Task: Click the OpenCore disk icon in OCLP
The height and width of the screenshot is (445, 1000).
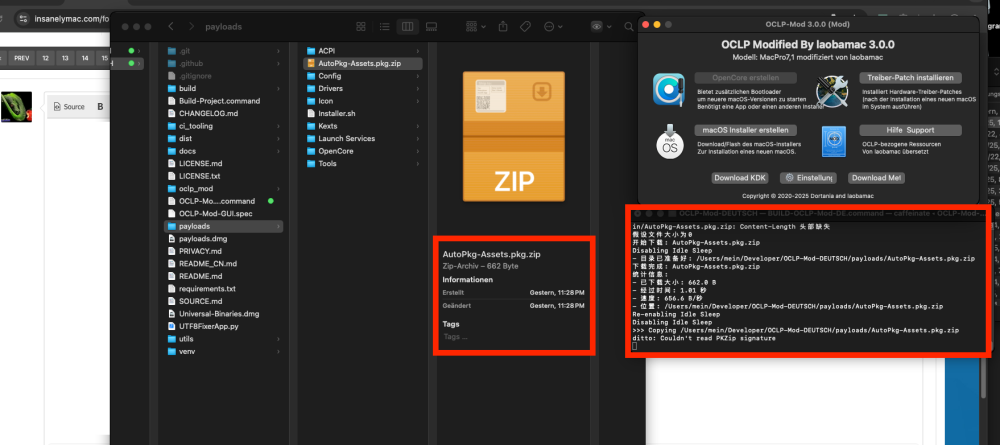Action: point(668,89)
